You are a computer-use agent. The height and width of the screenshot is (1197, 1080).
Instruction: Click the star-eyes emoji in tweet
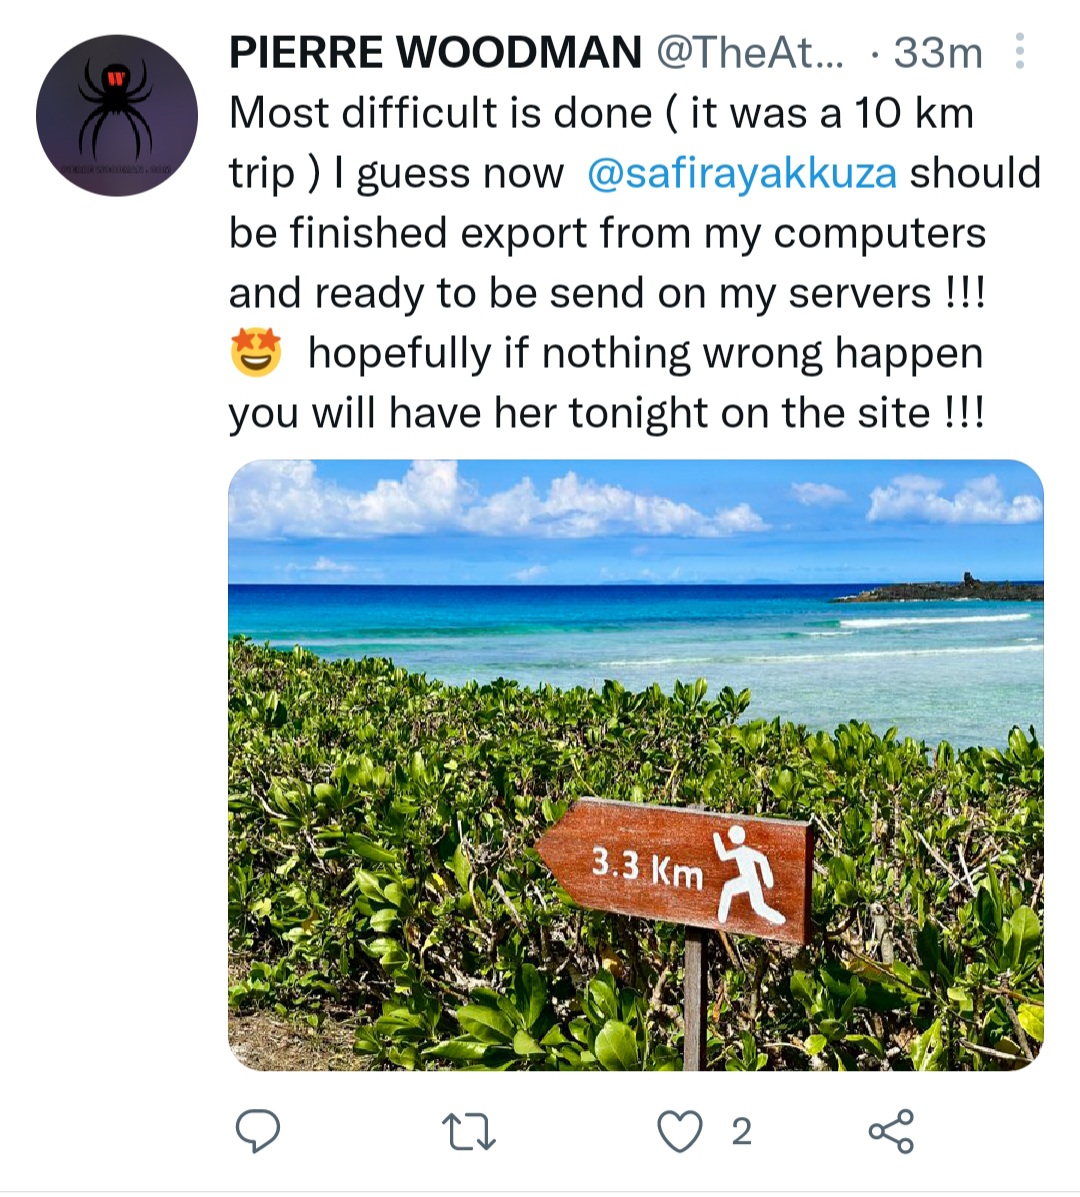point(256,352)
